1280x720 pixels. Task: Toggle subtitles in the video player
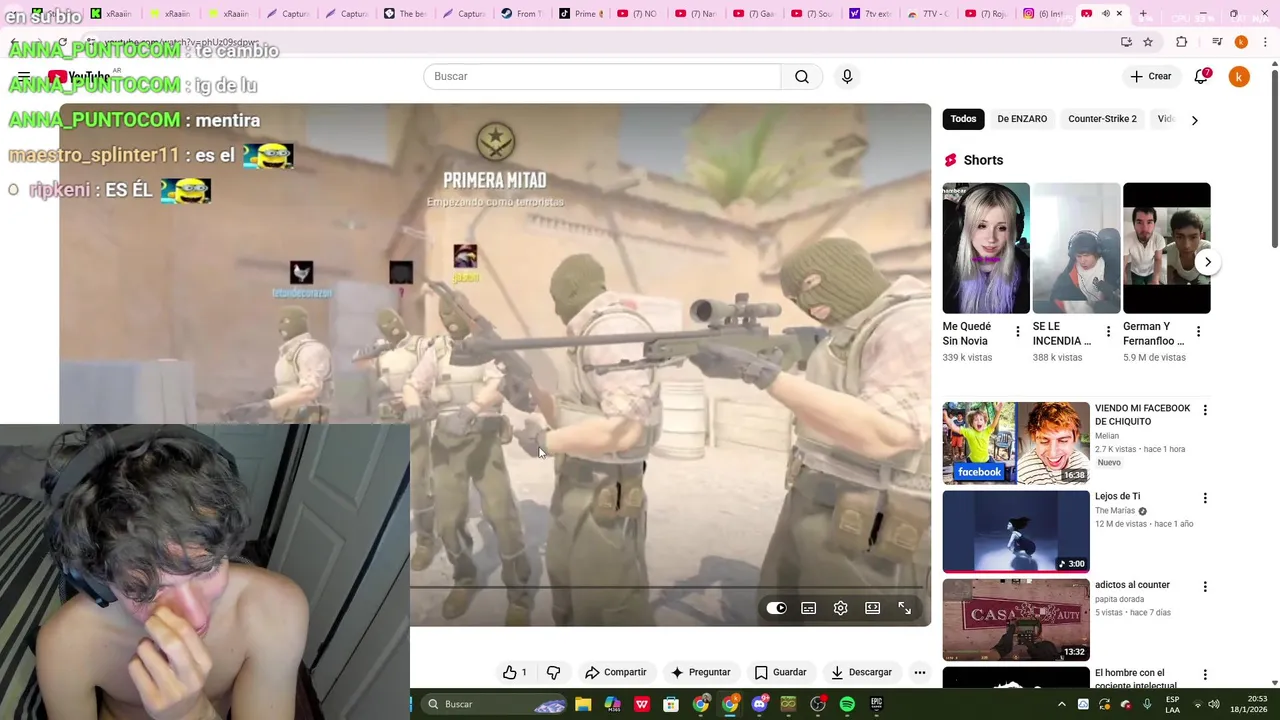click(x=808, y=608)
